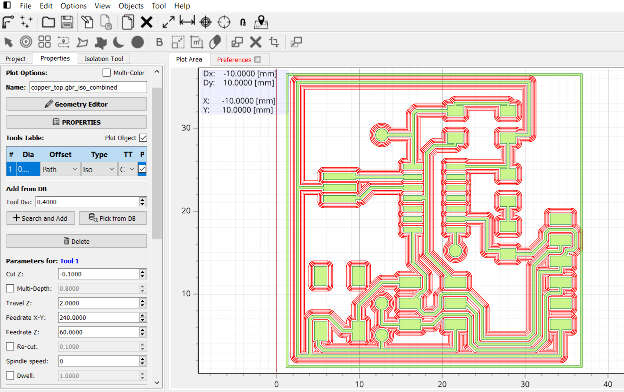Click the Move tool icon at toolbar end
624x392 pixels.
tap(296, 42)
